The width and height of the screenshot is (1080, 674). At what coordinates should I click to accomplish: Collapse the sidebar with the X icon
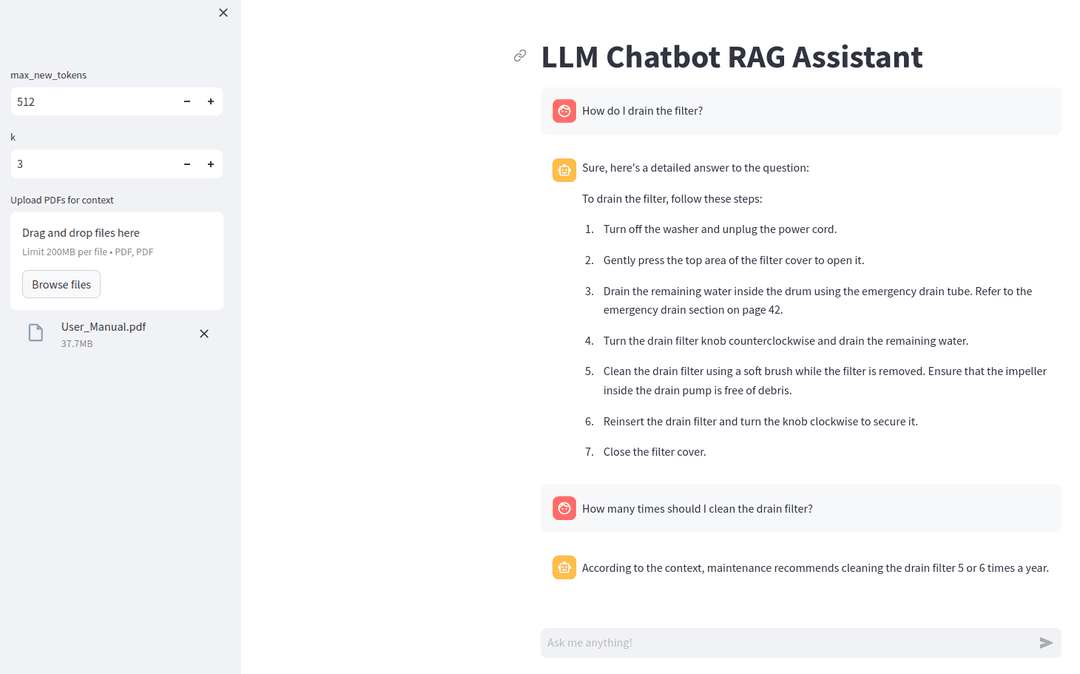point(223,13)
